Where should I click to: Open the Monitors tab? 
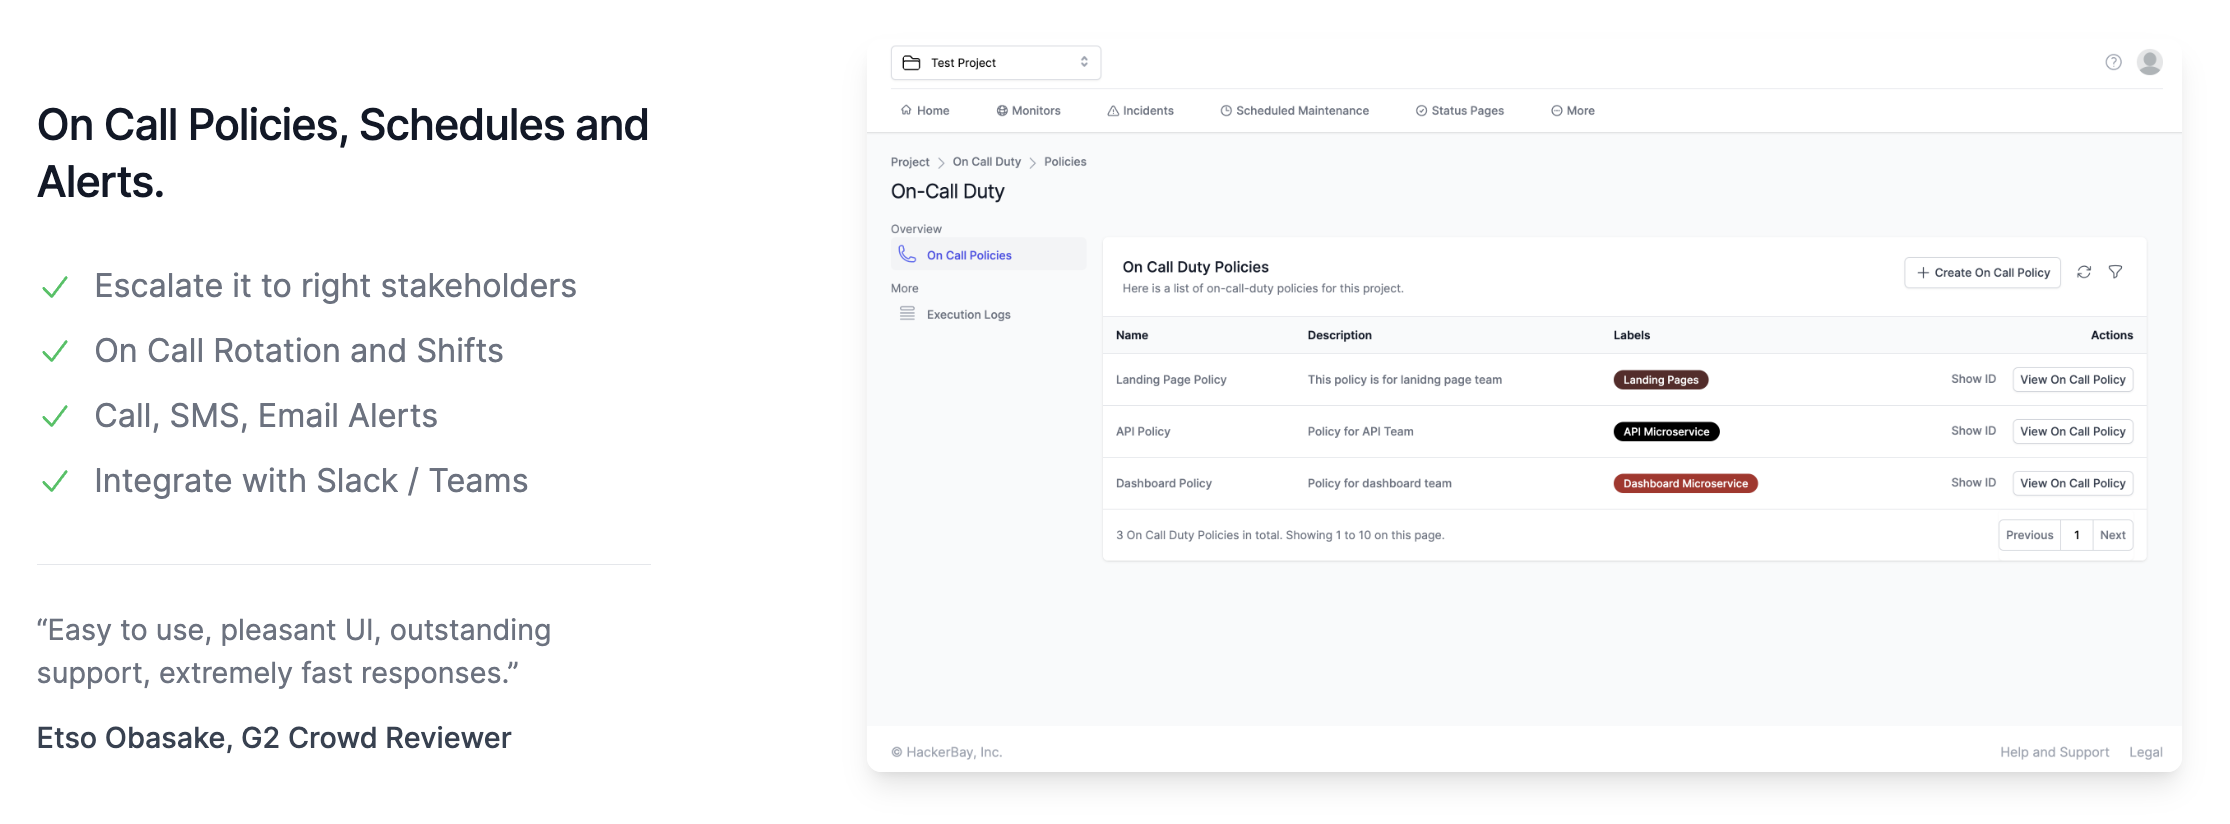[1028, 111]
